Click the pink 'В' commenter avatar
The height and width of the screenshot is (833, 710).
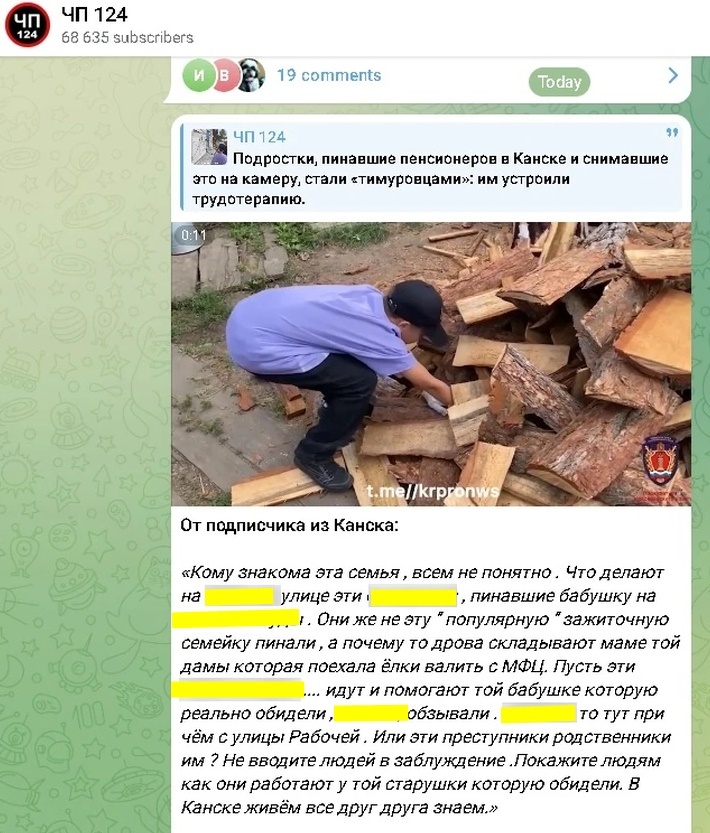click(224, 75)
